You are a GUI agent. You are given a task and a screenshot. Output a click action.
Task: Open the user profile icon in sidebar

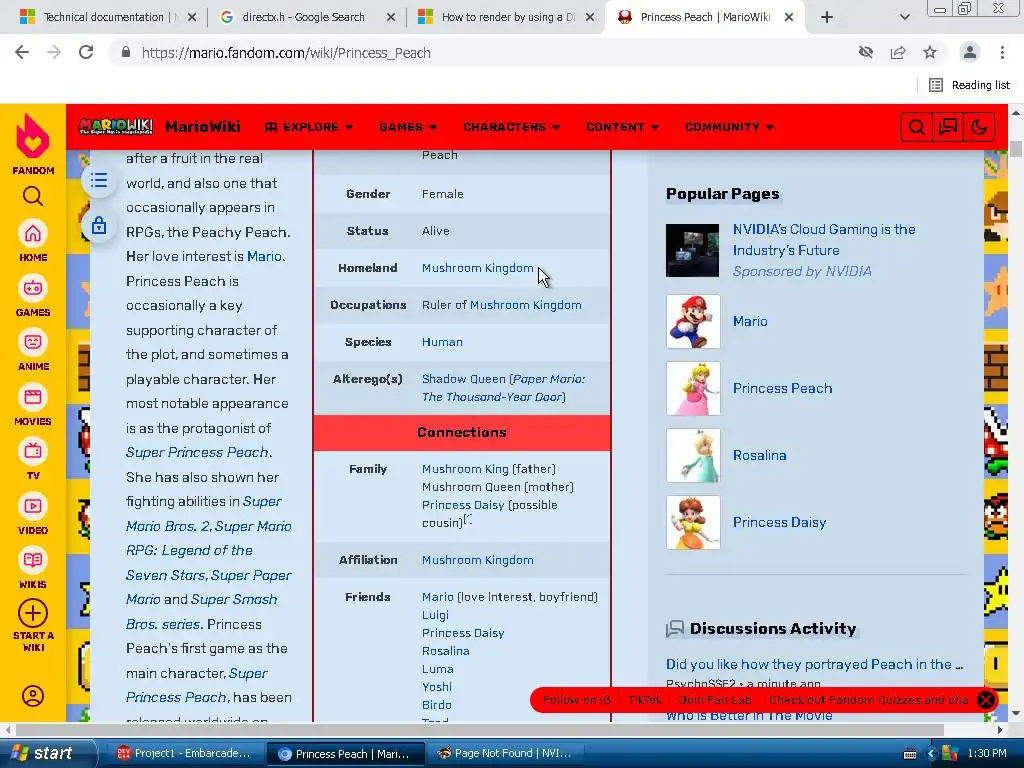tap(33, 696)
